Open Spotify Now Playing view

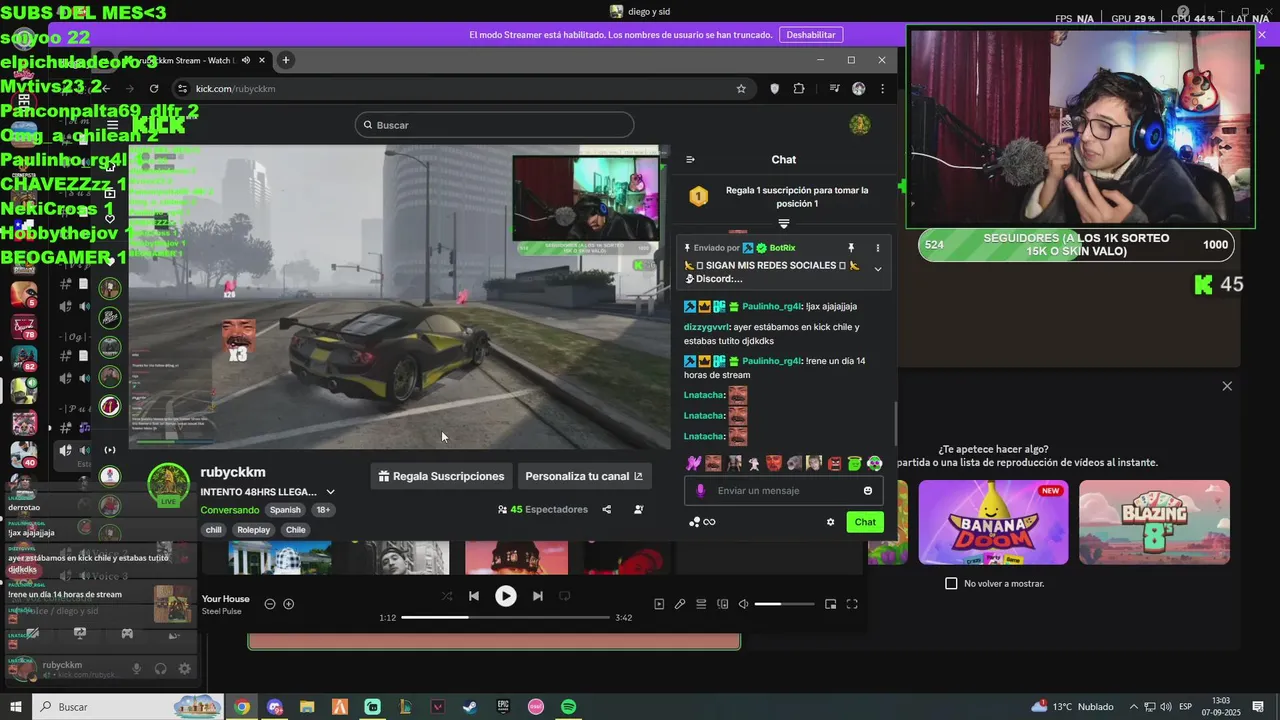pyautogui.click(x=659, y=604)
